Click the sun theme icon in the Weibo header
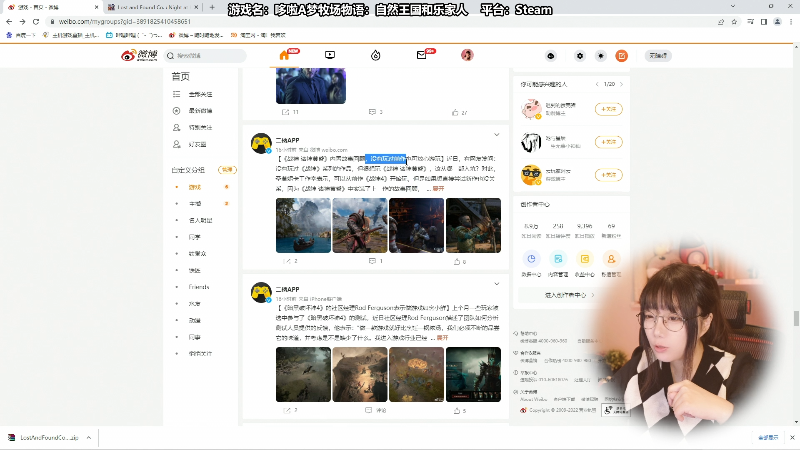This screenshot has height=450, width=800. click(601, 56)
